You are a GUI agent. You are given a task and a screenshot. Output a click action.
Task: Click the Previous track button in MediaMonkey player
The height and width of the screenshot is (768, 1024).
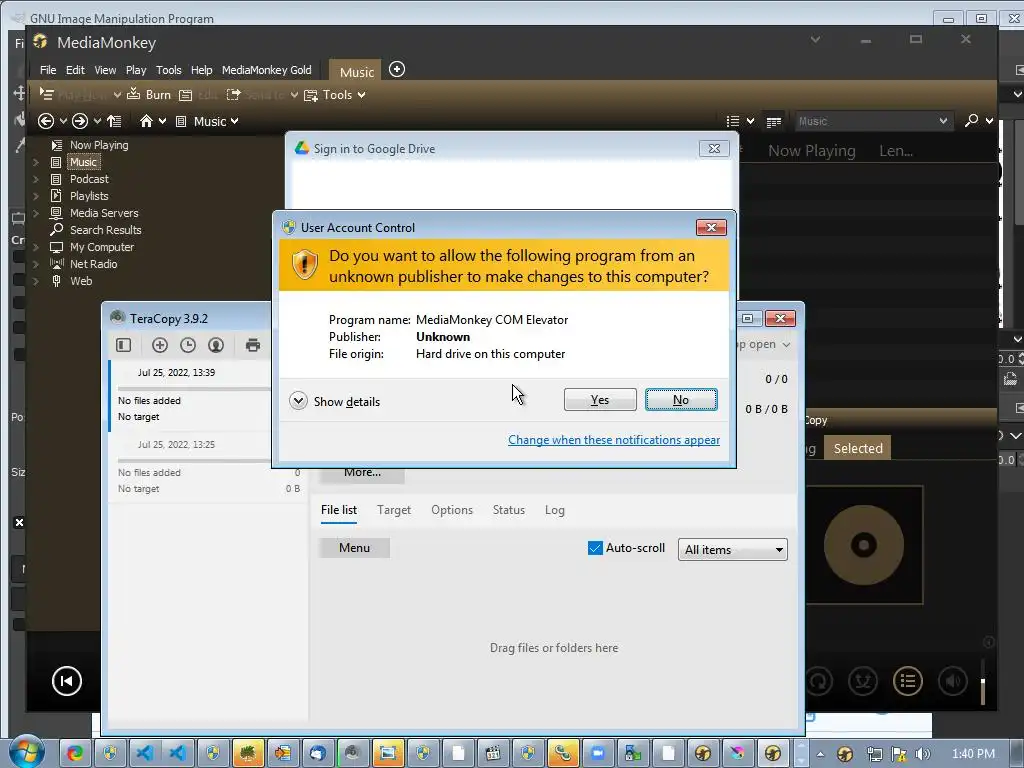tap(67, 681)
